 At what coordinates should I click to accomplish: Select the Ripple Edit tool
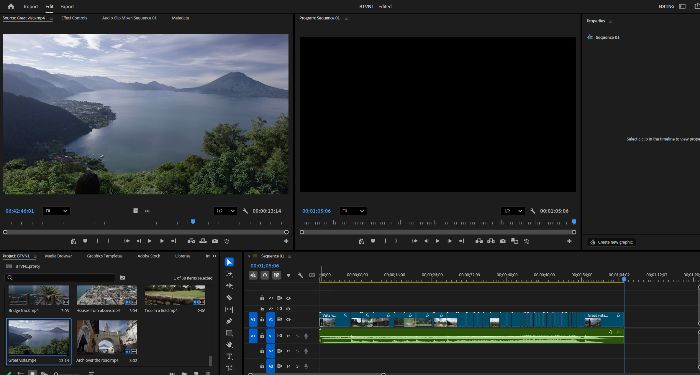[x=229, y=286]
